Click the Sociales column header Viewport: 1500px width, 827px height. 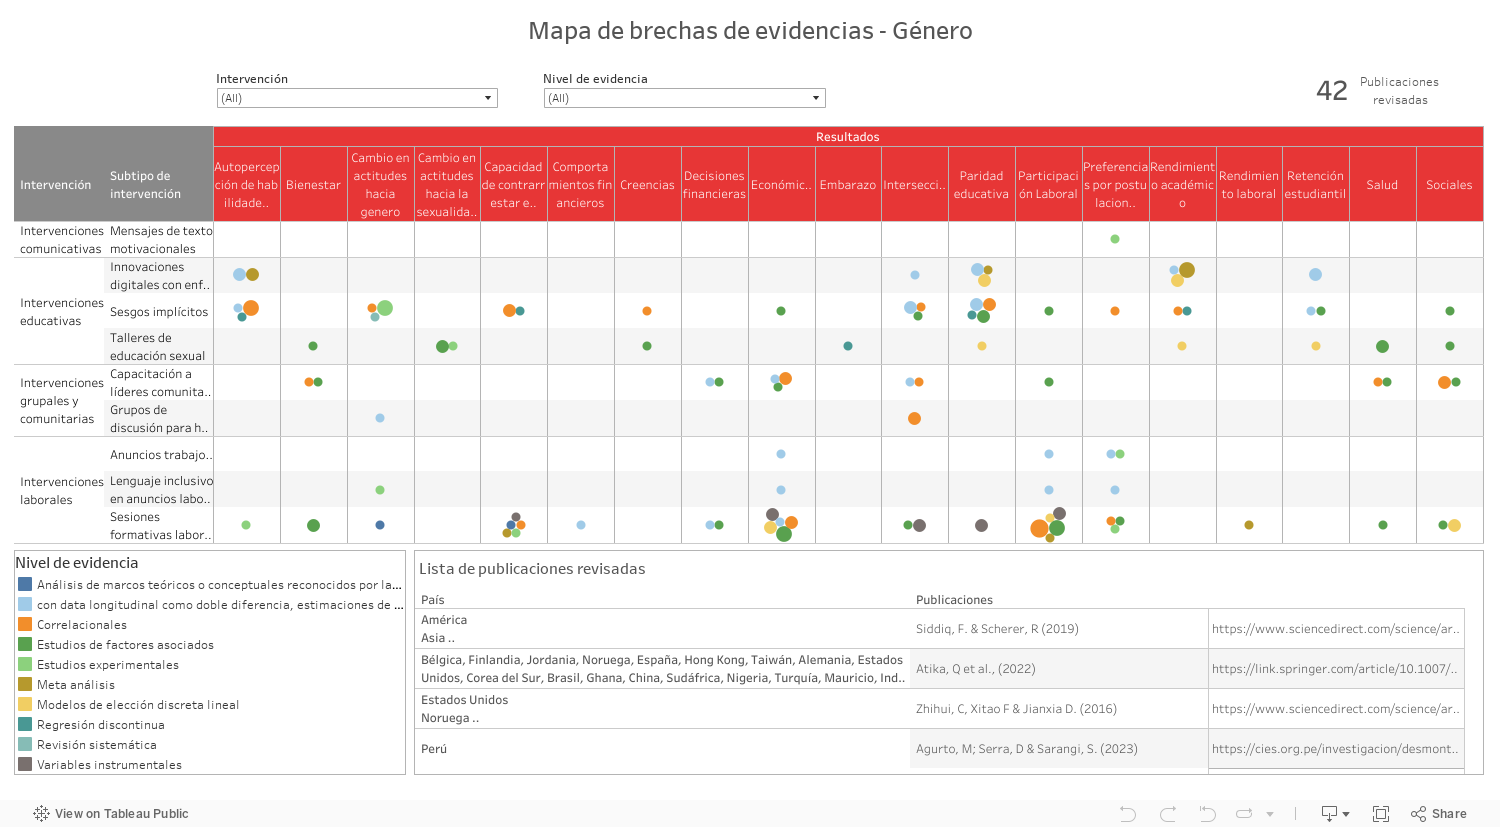click(x=1449, y=185)
